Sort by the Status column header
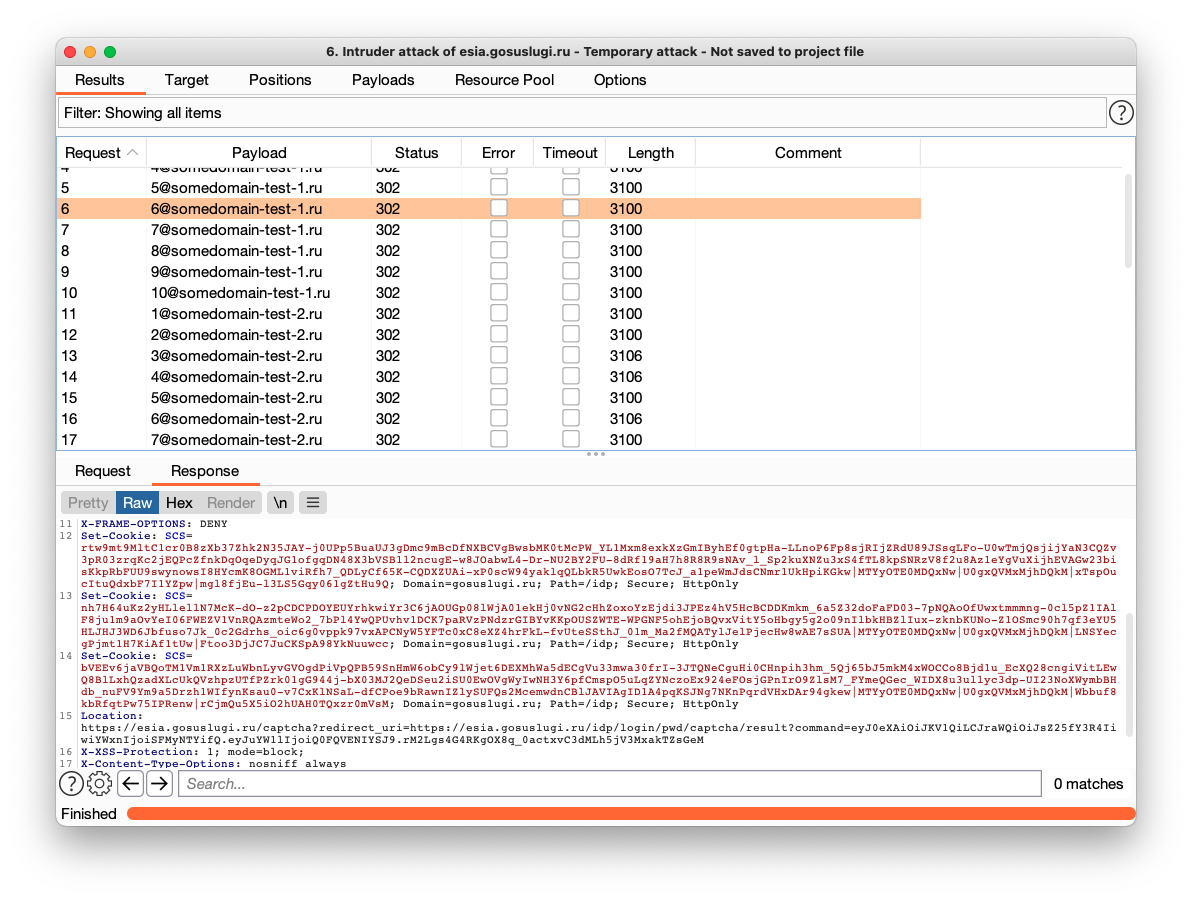Screen dimensions: 1192x900 click(417, 153)
